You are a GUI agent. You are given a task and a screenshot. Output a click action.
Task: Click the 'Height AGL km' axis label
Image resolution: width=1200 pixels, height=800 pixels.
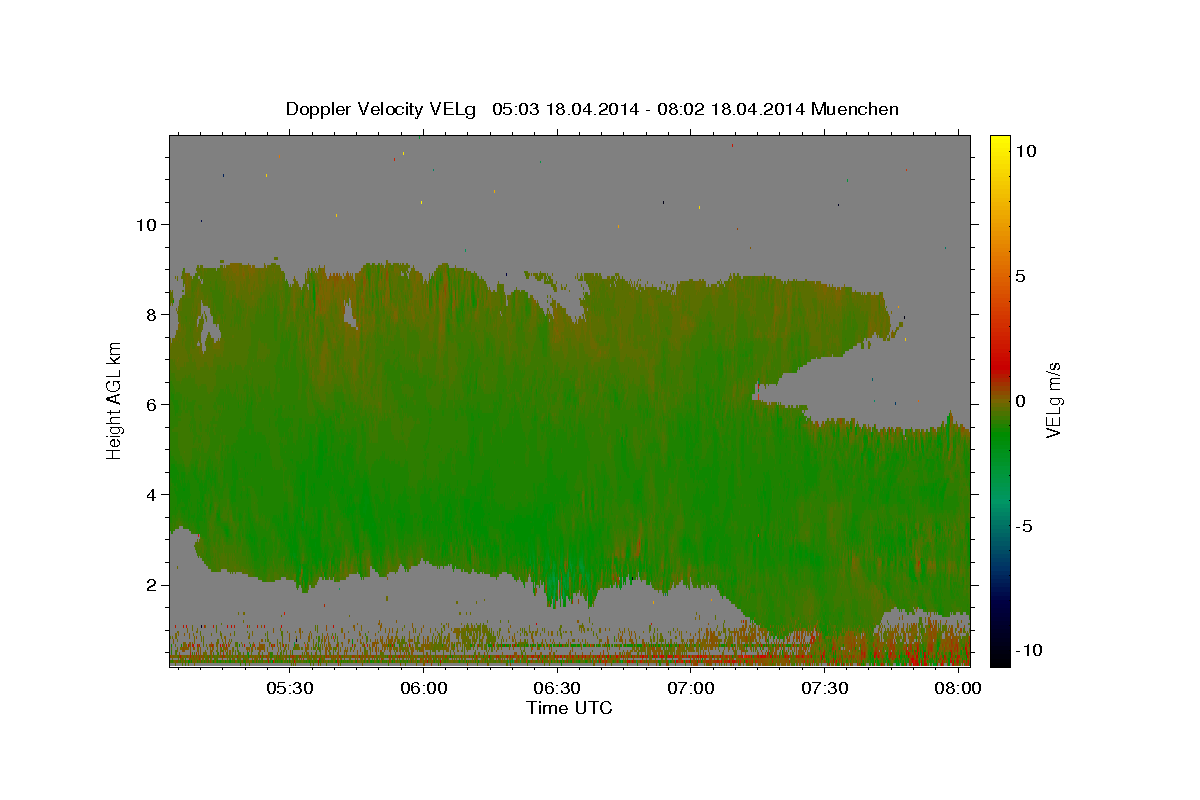(114, 400)
